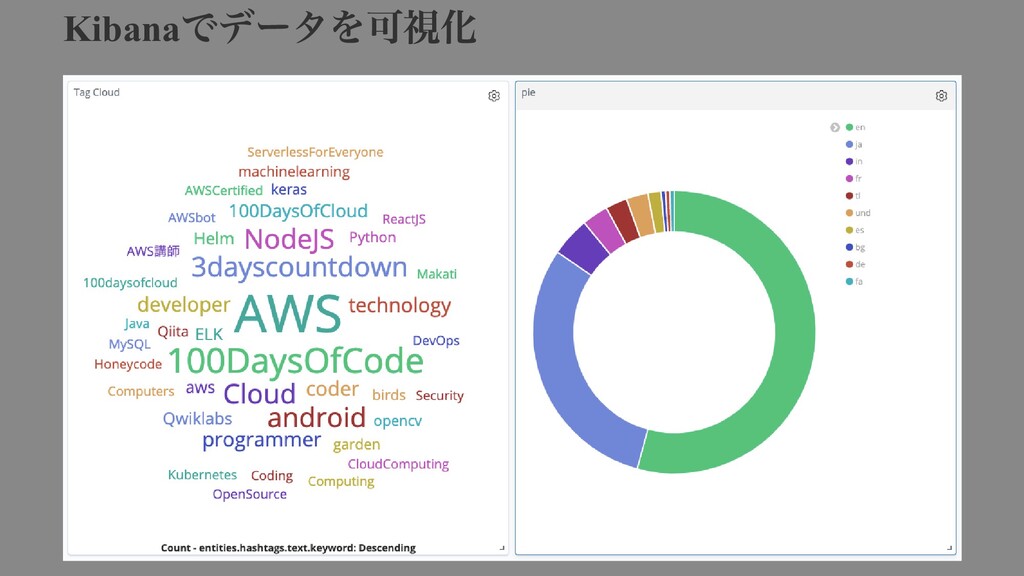Select the 'de' legend entry

point(855,264)
